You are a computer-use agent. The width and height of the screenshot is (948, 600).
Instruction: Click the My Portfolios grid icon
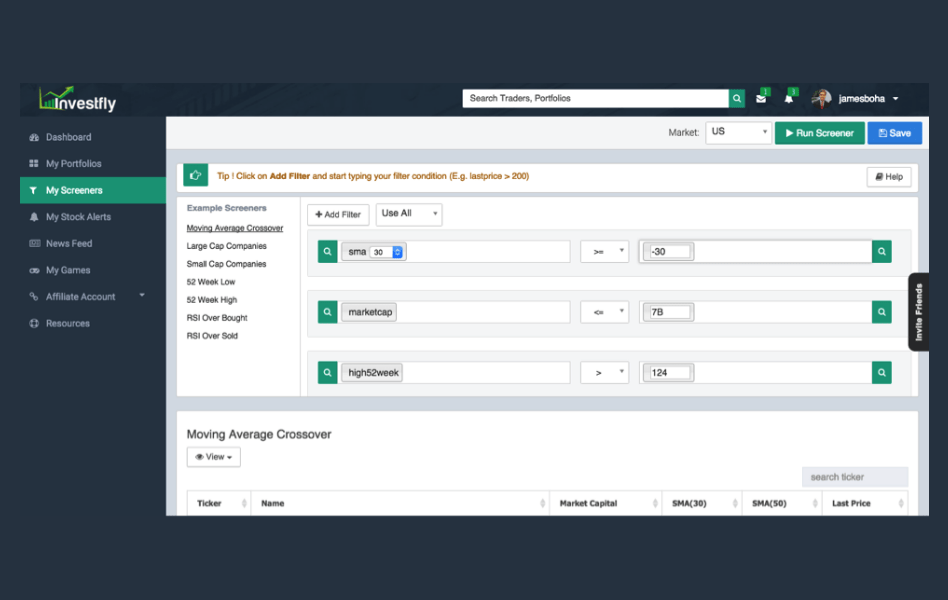(x=34, y=163)
